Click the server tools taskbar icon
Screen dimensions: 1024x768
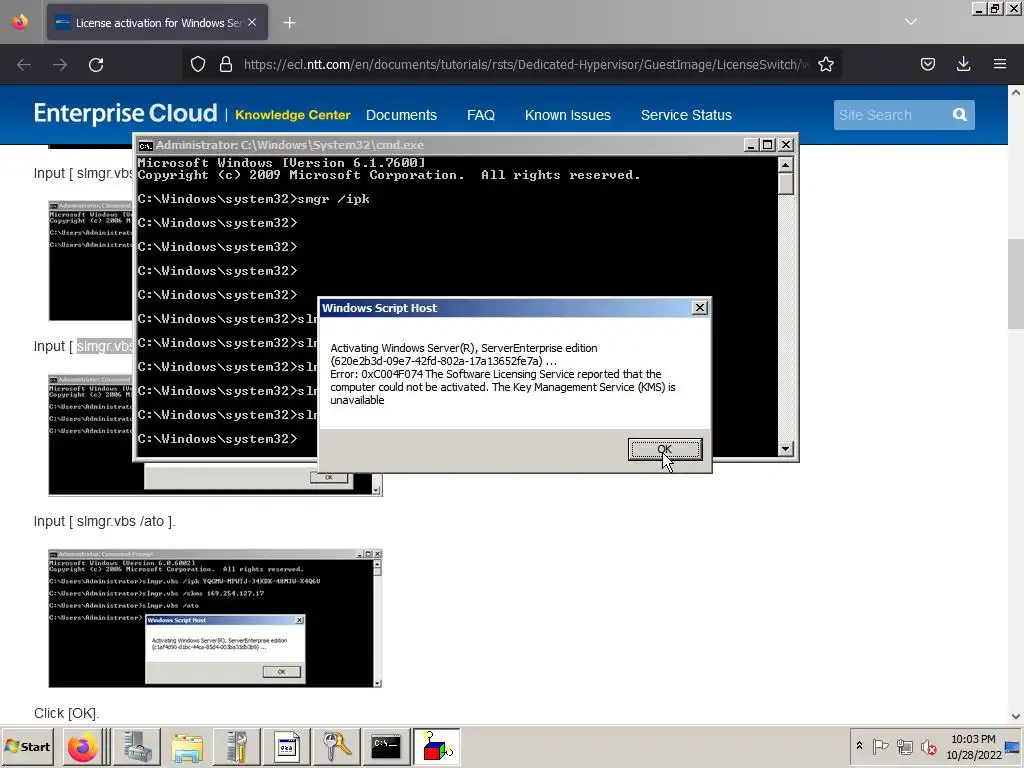tap(237, 746)
